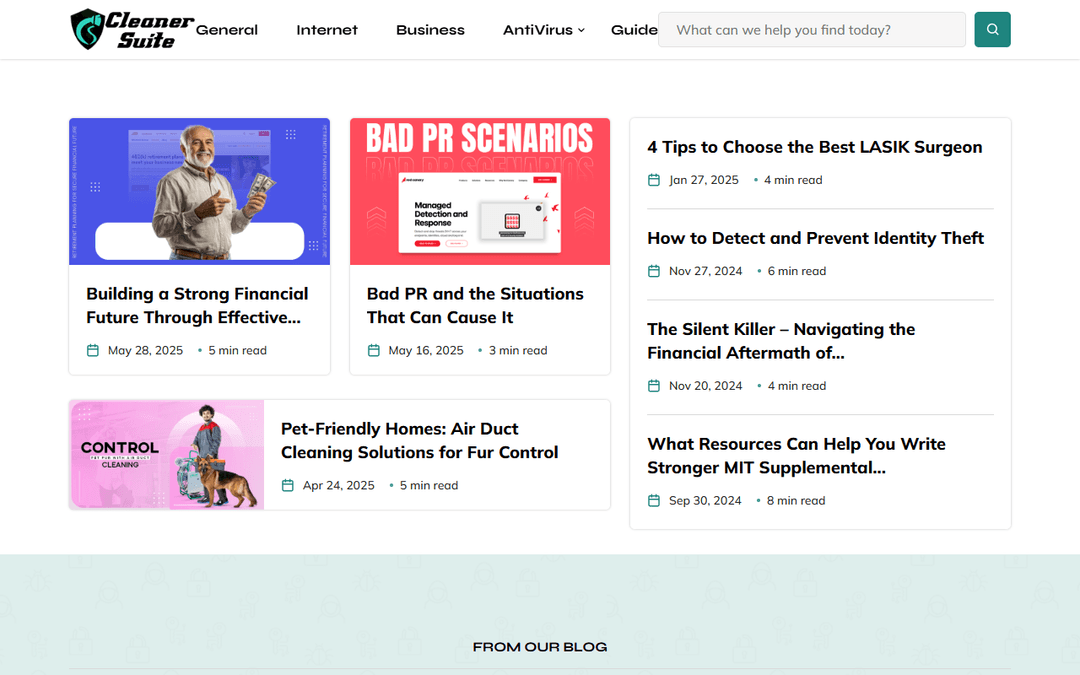
Task: Click the '6 min read' label
Action: pyautogui.click(x=797, y=271)
